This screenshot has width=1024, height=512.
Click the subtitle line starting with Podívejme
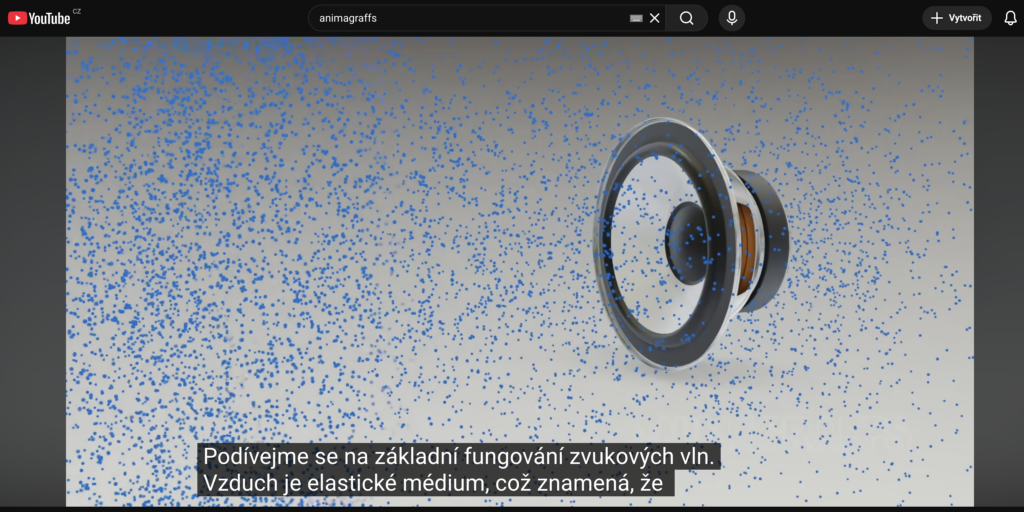pos(460,456)
